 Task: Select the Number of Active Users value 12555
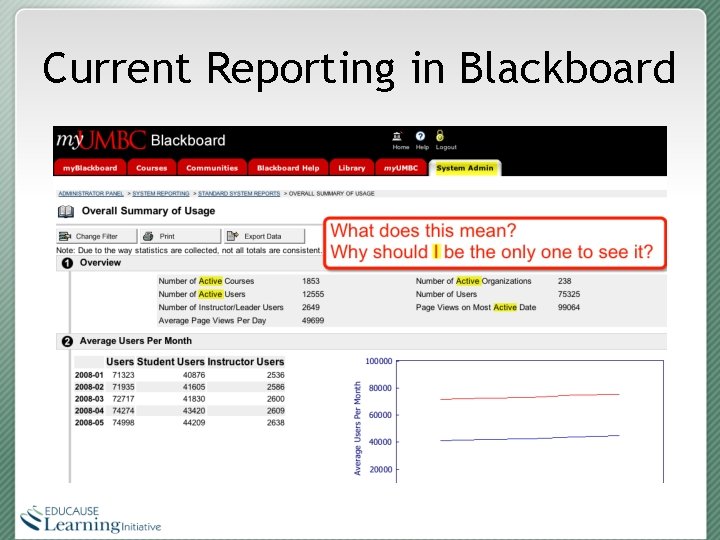(x=313, y=294)
